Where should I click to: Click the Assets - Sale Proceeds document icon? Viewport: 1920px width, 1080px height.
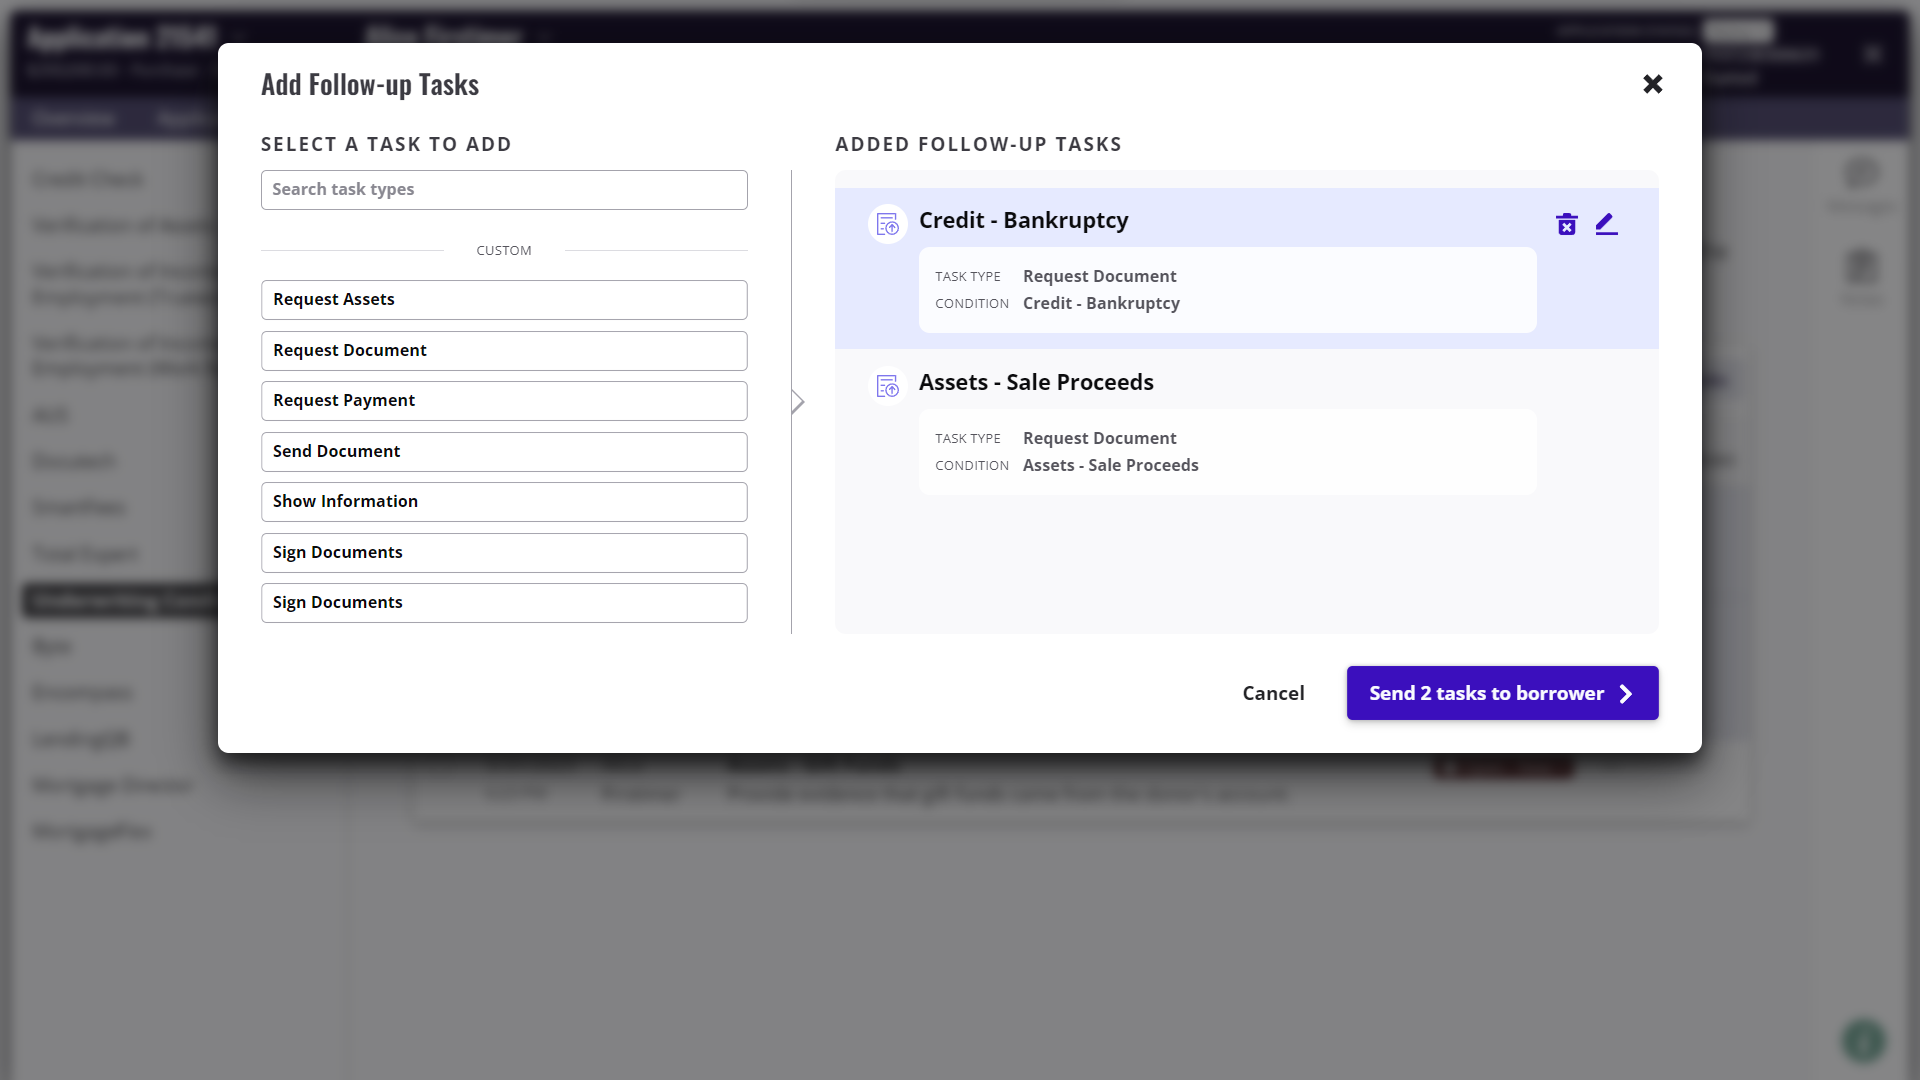click(887, 386)
